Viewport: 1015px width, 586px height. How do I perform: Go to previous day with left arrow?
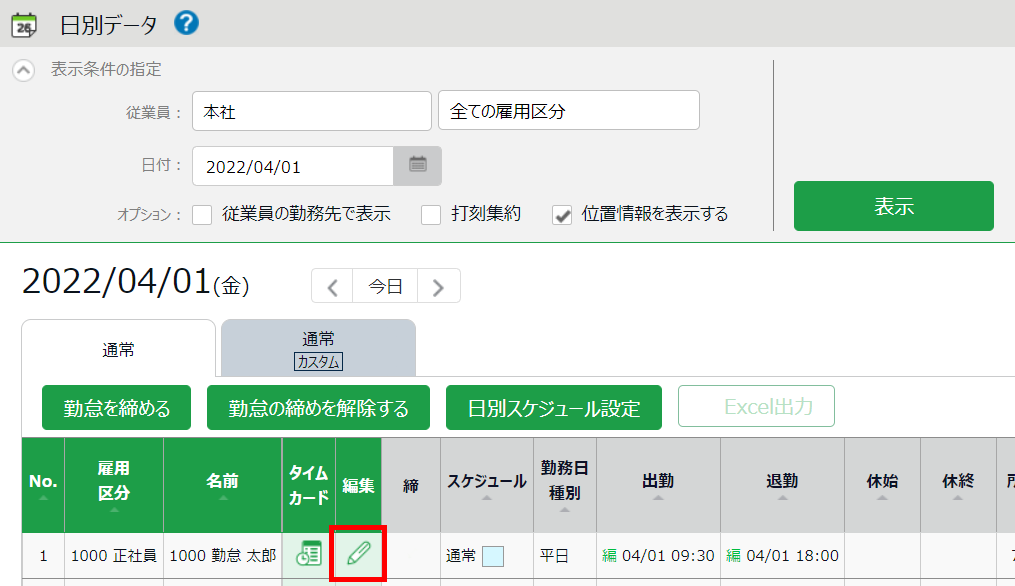click(333, 286)
